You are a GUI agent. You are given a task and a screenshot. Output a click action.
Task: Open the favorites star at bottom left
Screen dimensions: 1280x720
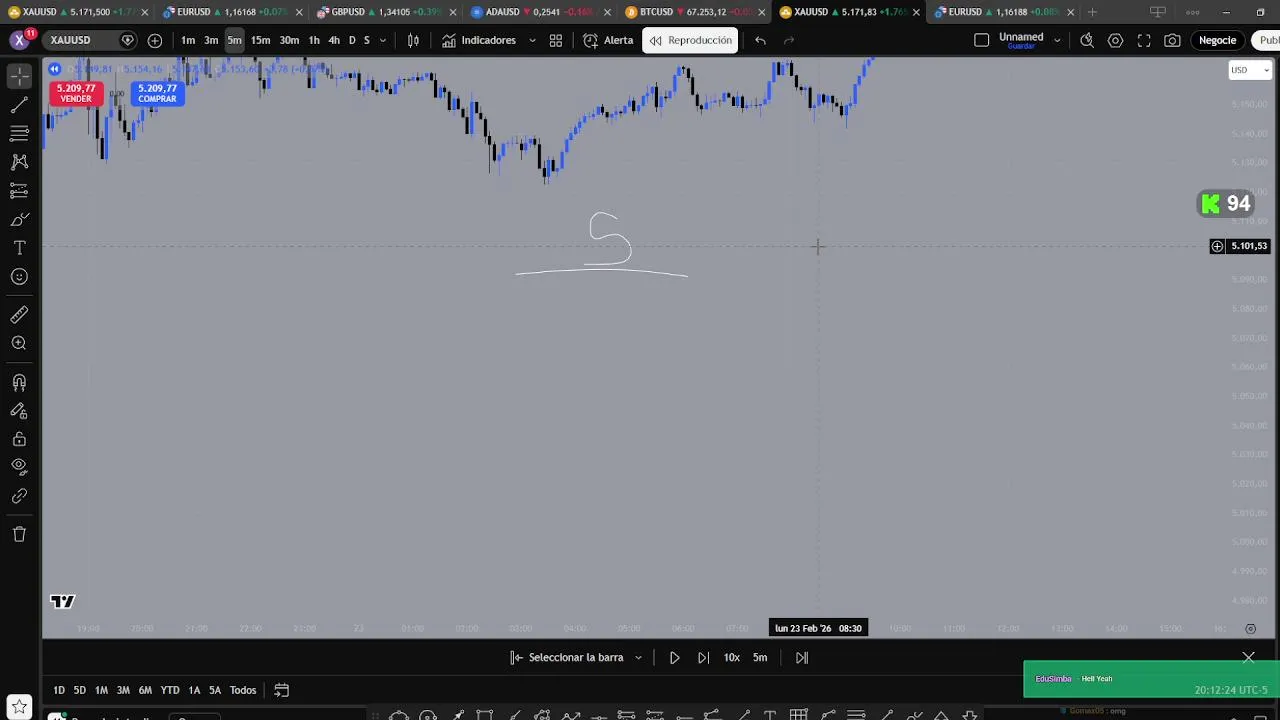19,707
